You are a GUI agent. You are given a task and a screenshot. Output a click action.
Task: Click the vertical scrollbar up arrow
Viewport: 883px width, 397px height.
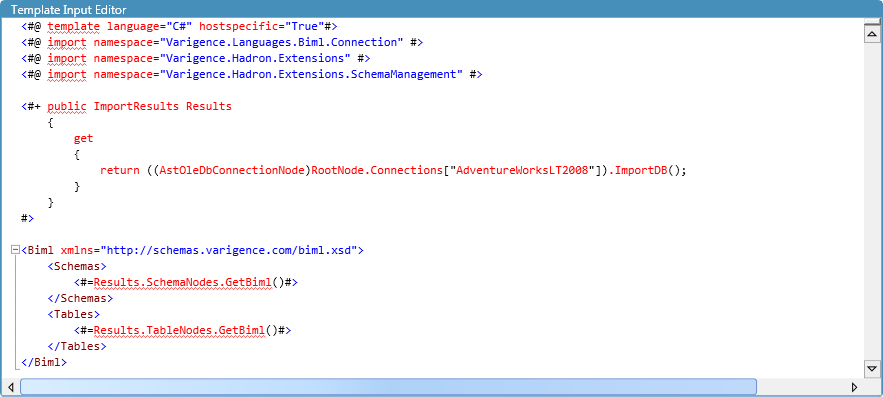pyautogui.click(x=872, y=34)
